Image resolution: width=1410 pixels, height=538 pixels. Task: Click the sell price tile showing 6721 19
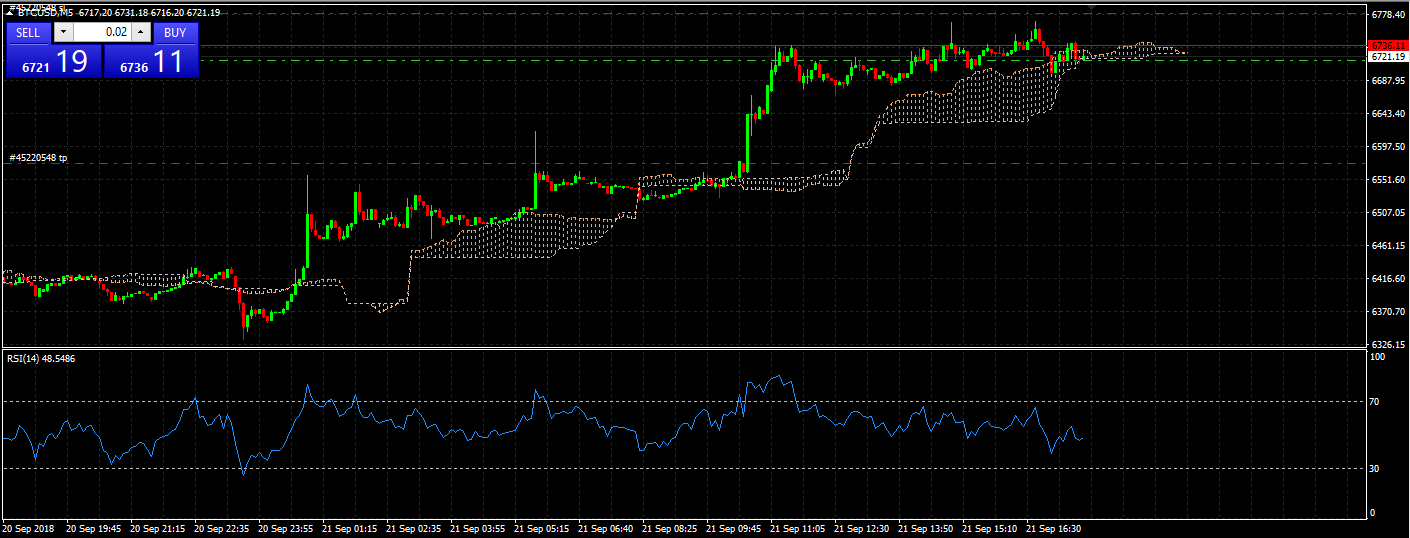click(x=53, y=61)
